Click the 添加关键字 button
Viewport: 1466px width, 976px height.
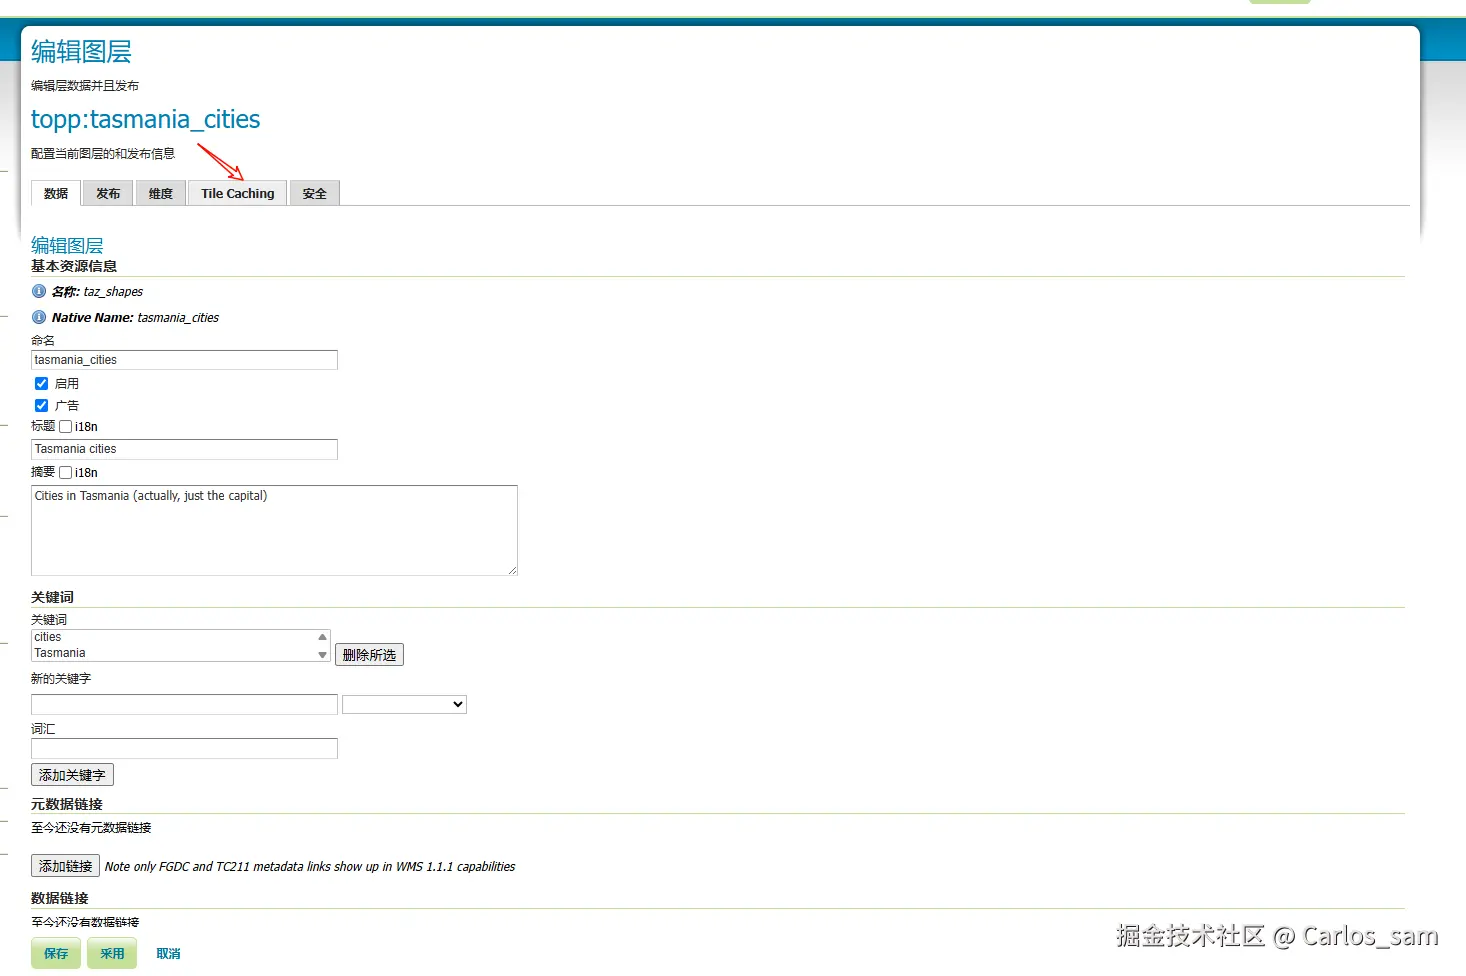click(x=72, y=775)
